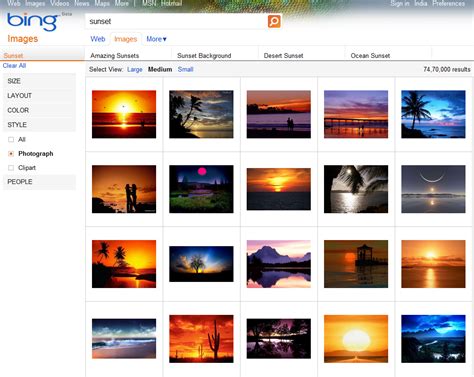Go to Hotmail link
This screenshot has width=474, height=377.
171,3
